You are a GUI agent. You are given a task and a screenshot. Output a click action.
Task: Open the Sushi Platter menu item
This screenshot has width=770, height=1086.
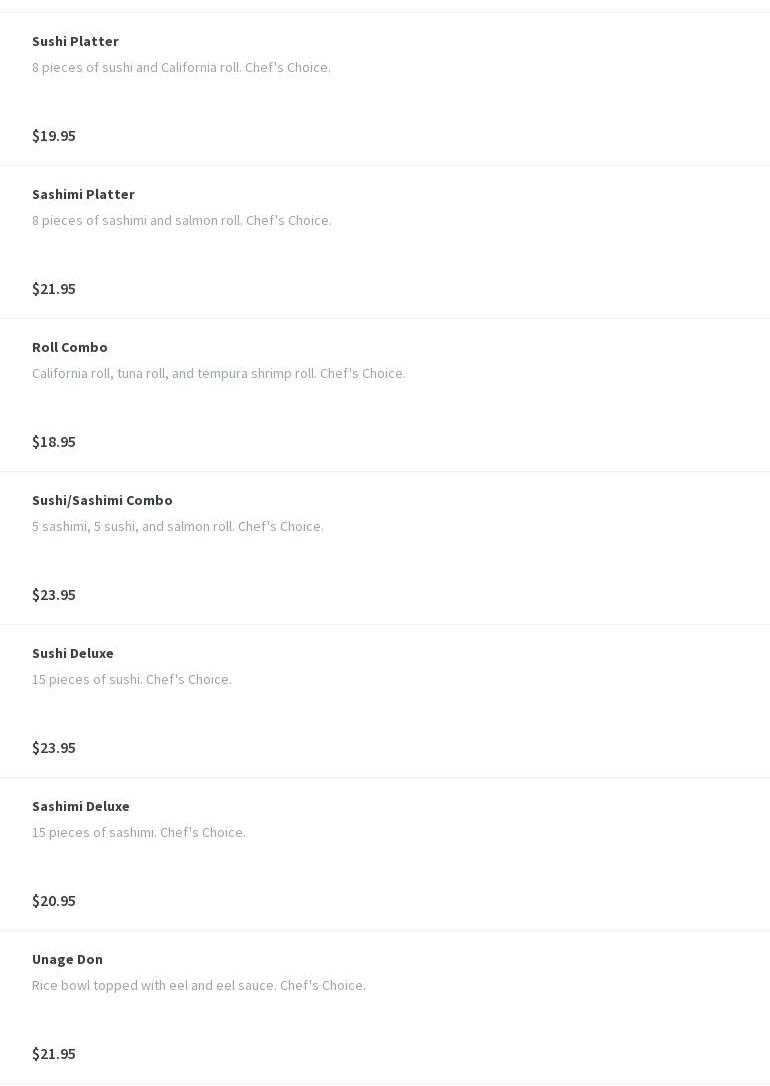(75, 41)
